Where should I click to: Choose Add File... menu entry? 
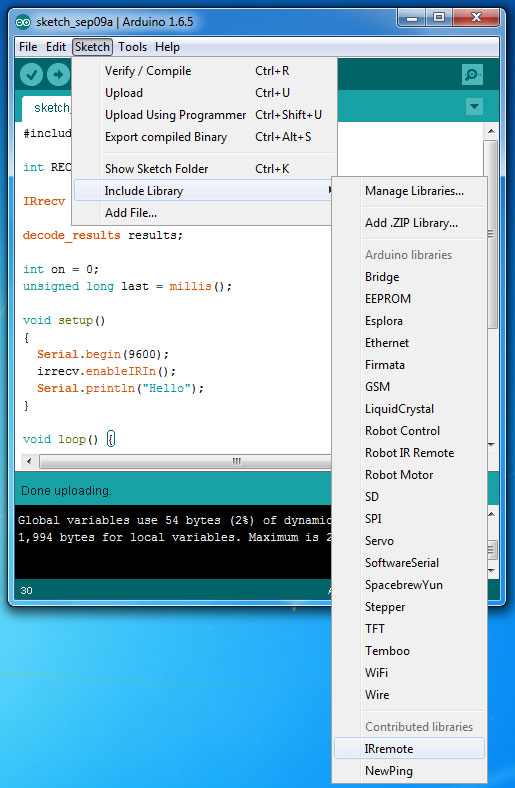coord(204,213)
